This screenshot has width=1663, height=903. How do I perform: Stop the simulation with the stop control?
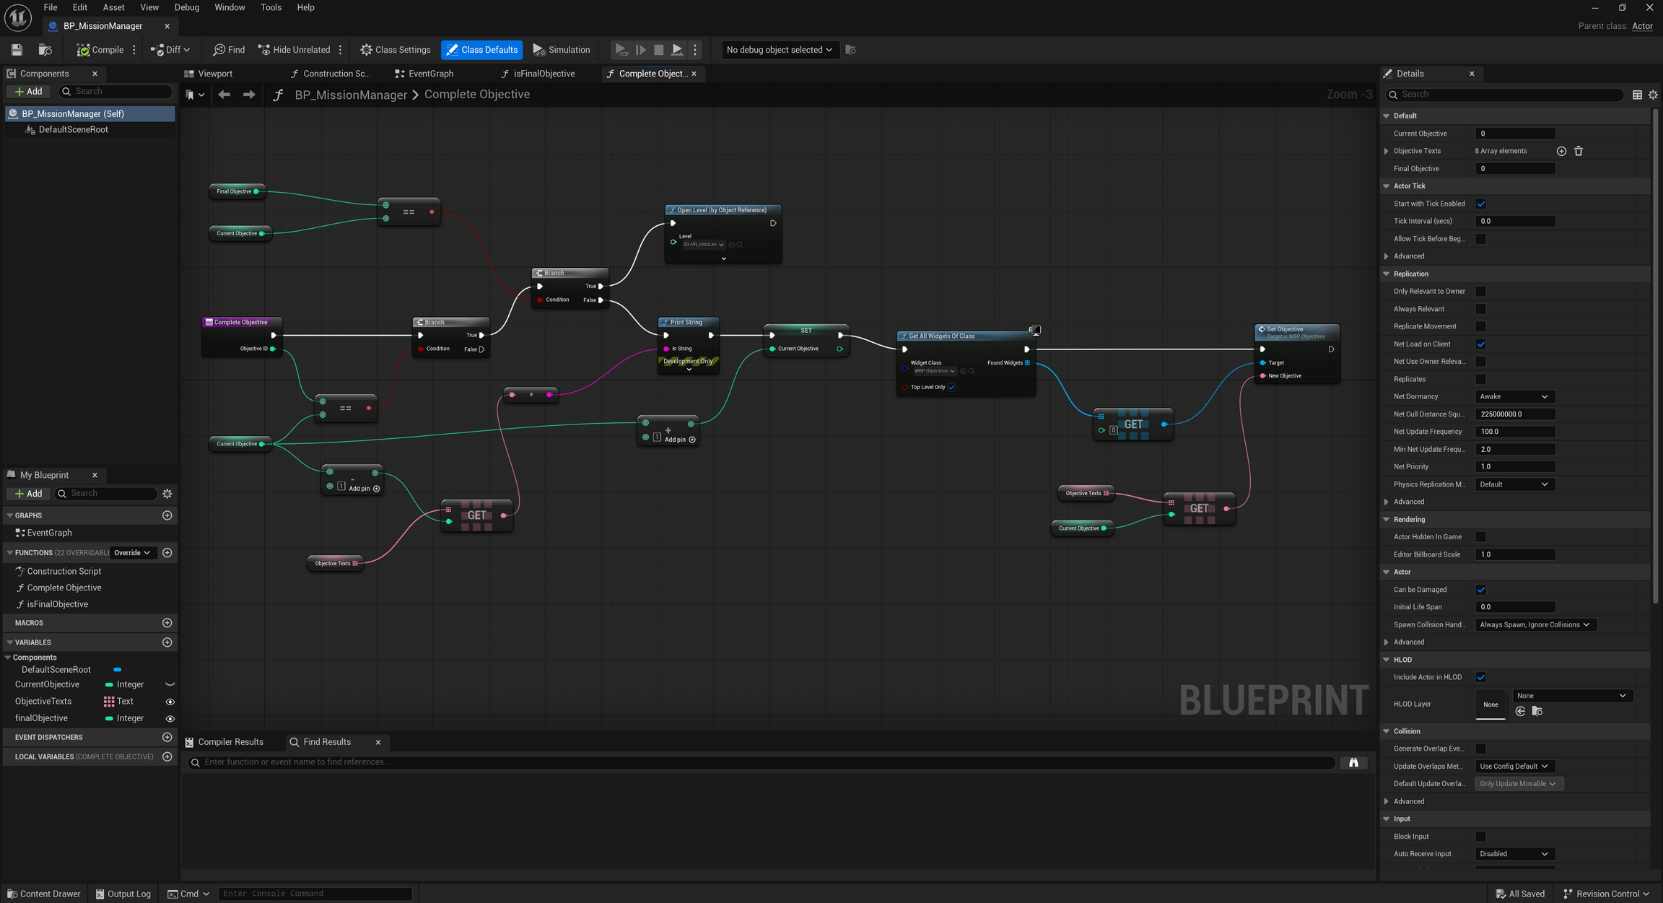[658, 50]
